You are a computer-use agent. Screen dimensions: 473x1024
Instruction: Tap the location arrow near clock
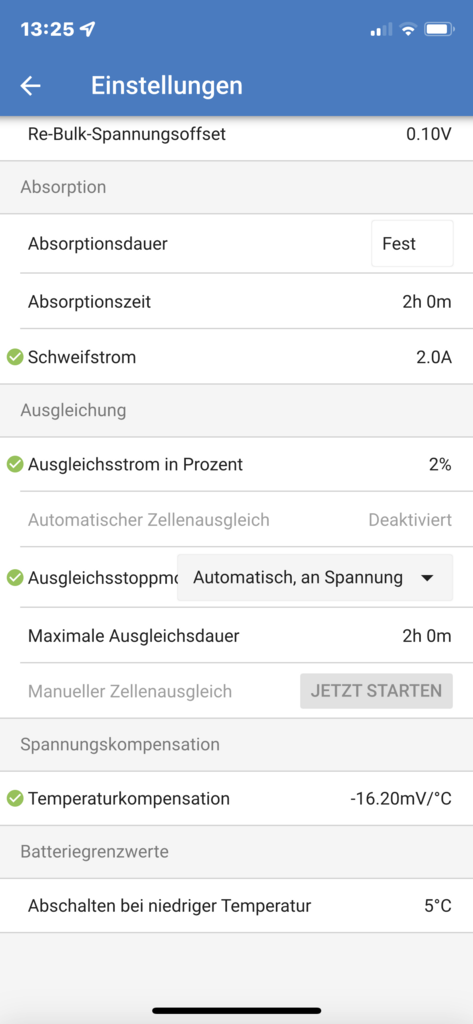[x=87, y=29]
